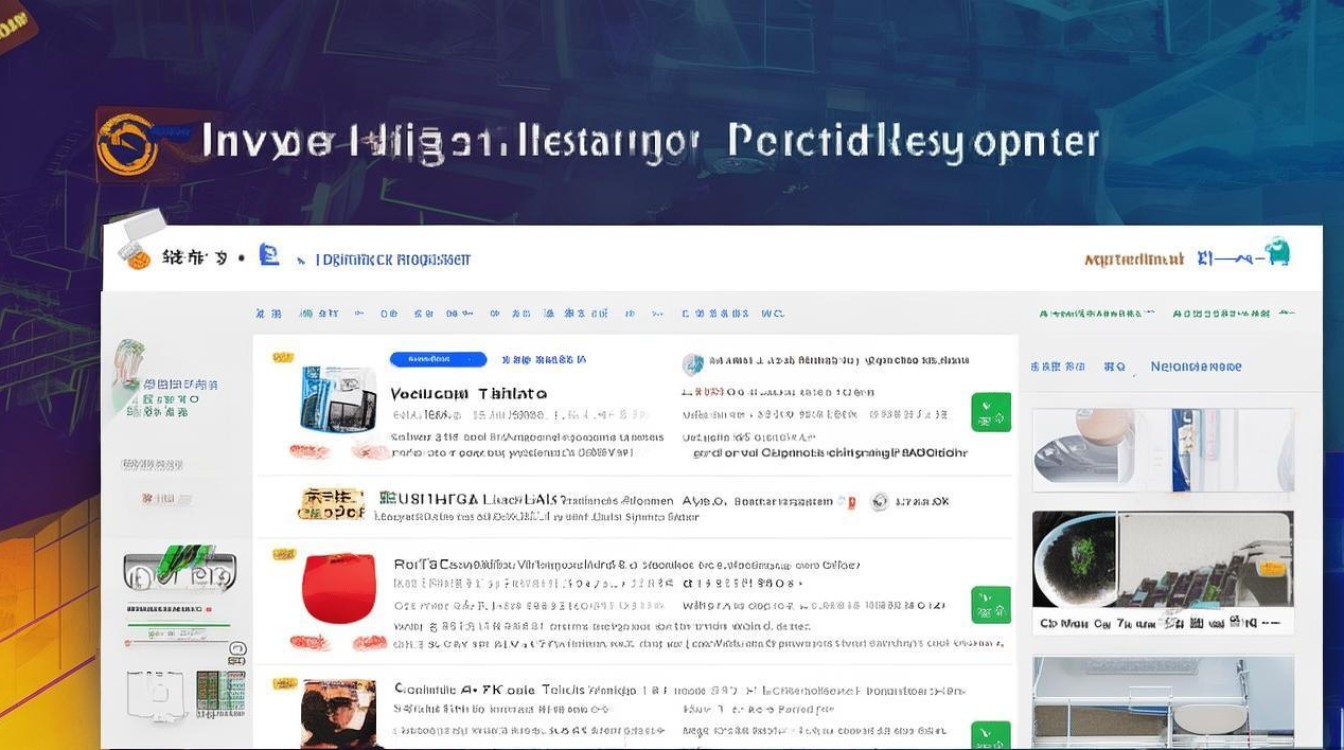Click the yellow logo in the middle banner row
The height and width of the screenshot is (750, 1344).
pos(331,503)
